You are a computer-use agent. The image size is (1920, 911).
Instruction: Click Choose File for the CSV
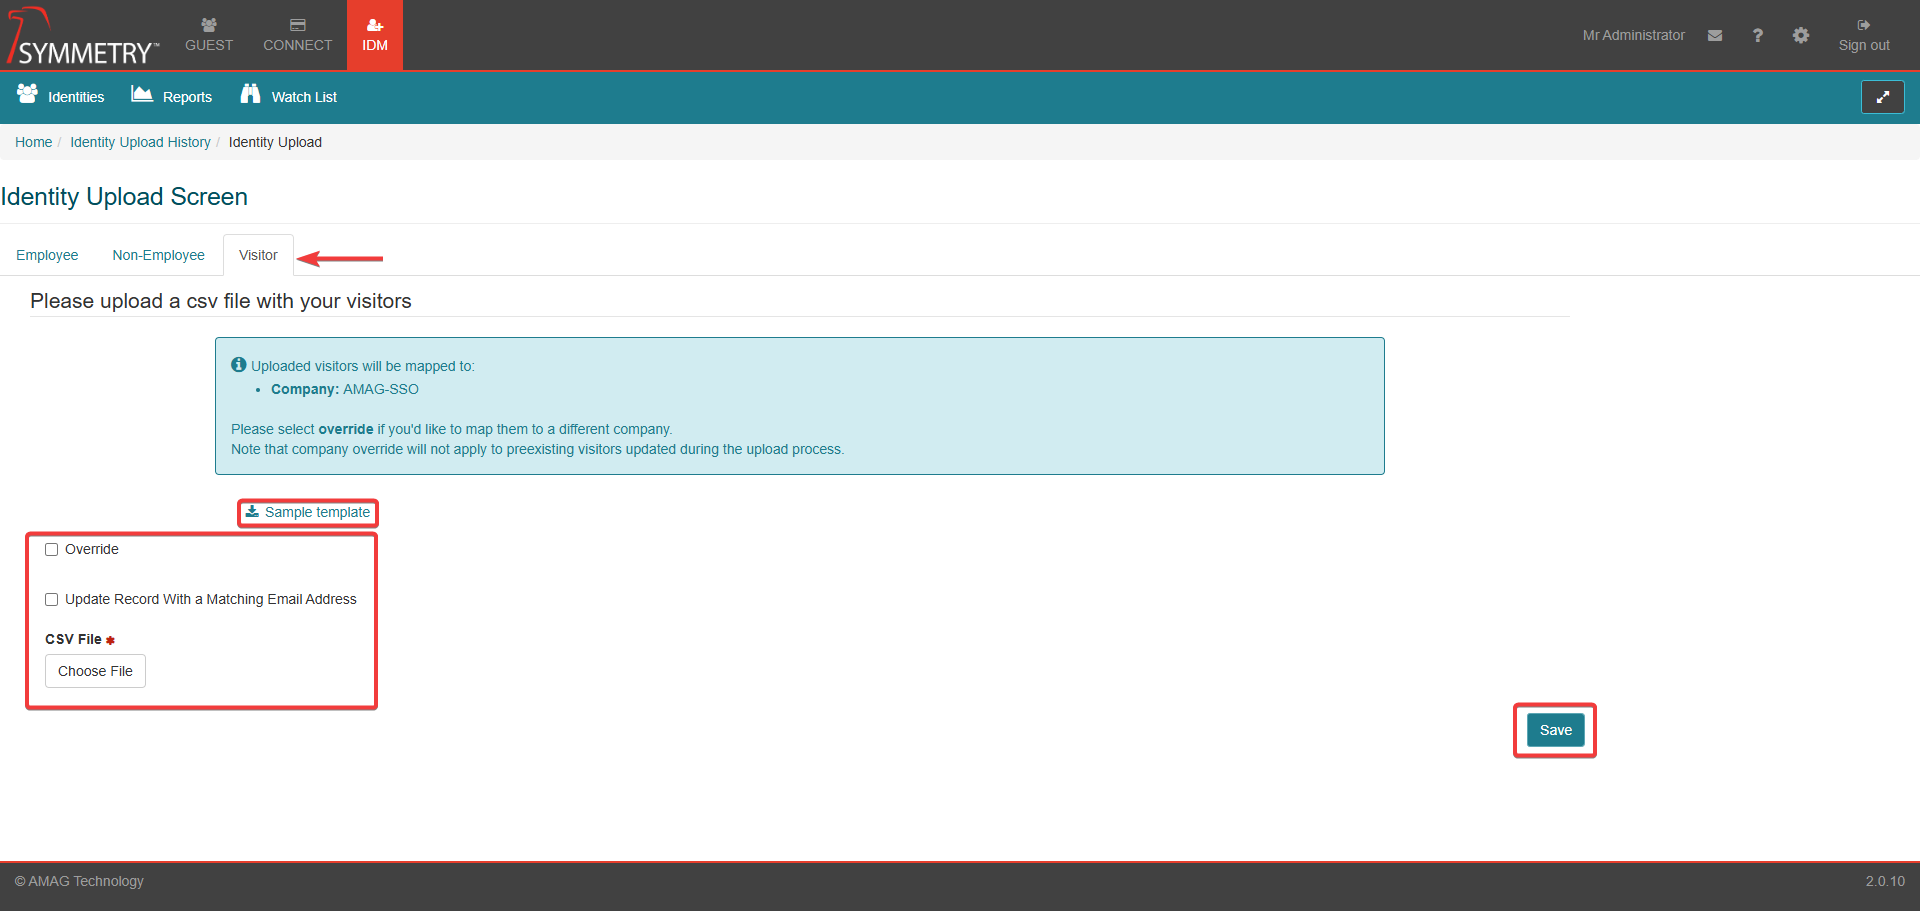(95, 671)
